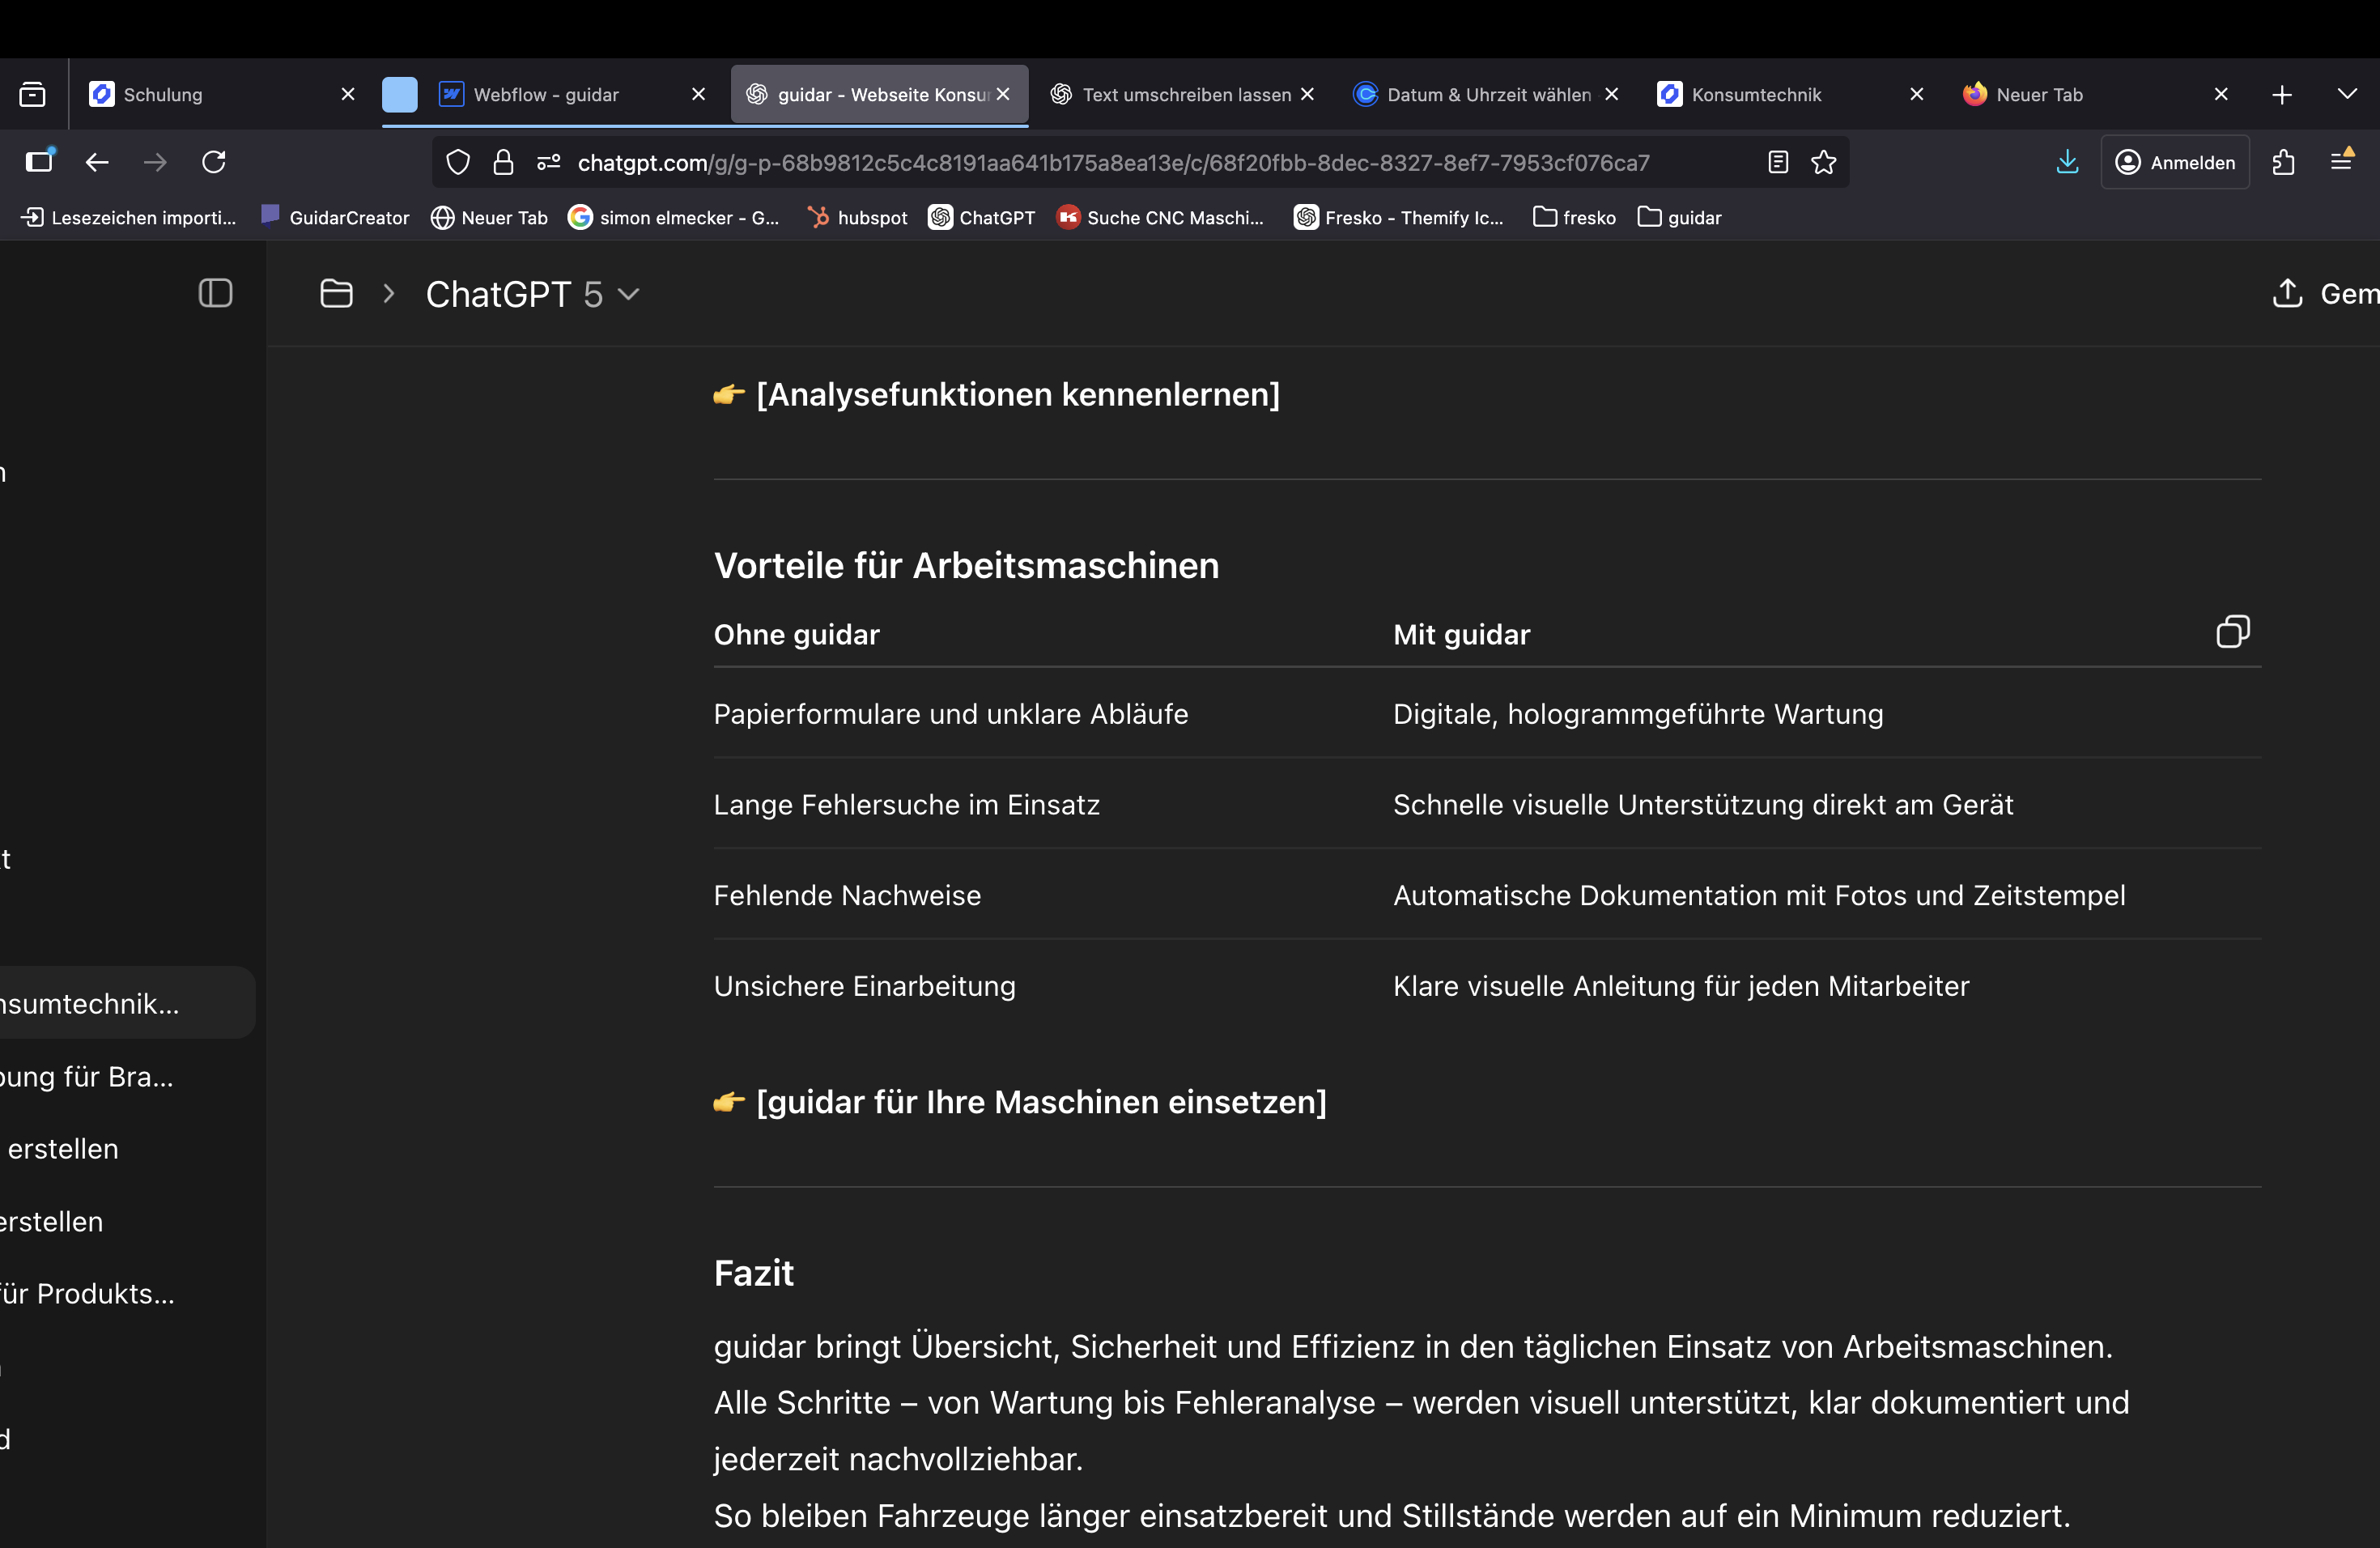The image size is (2380, 1548).
Task: Open the Firefox application menu
Action: 2341,162
